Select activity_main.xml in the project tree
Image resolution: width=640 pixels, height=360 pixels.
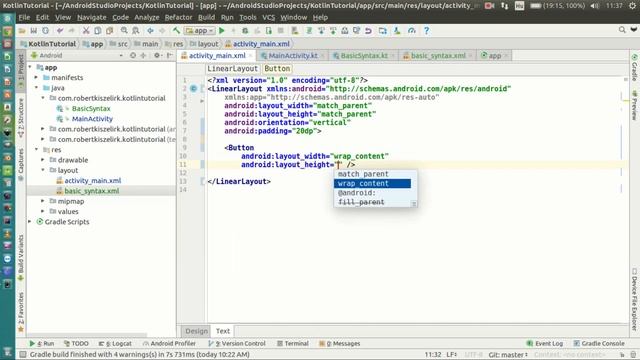93,180
